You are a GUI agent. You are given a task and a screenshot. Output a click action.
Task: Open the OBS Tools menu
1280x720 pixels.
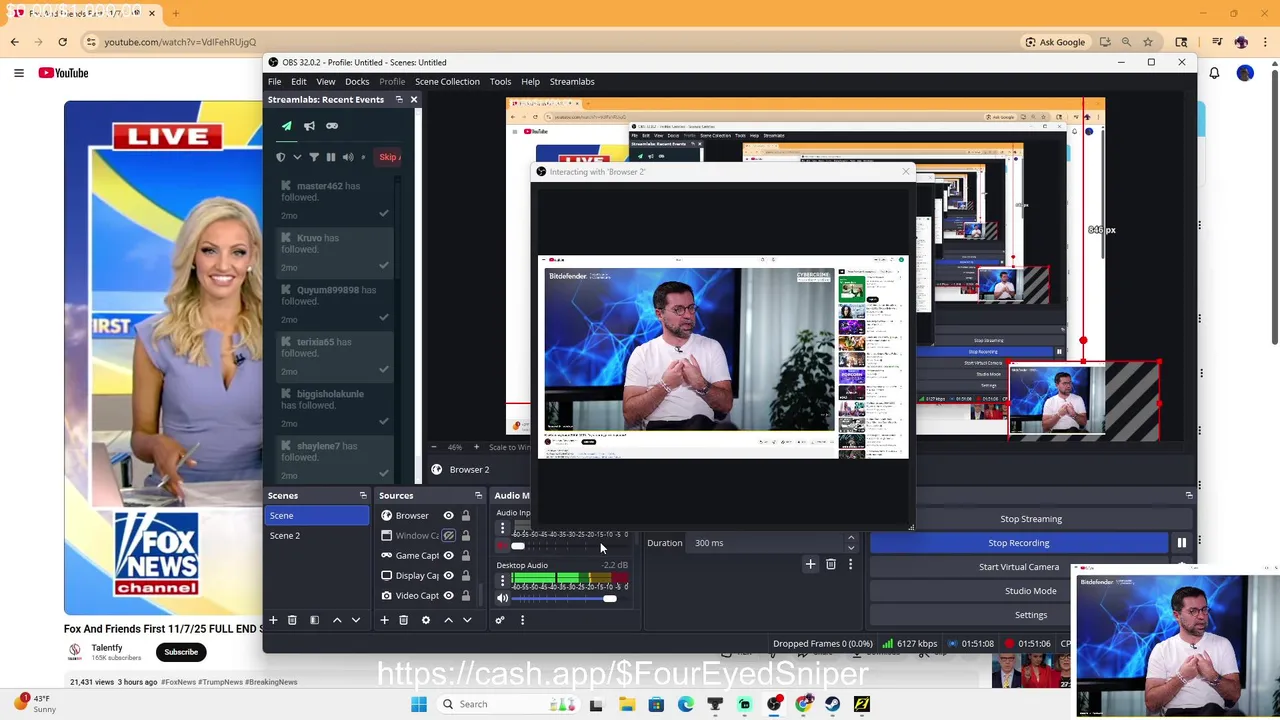(x=500, y=82)
